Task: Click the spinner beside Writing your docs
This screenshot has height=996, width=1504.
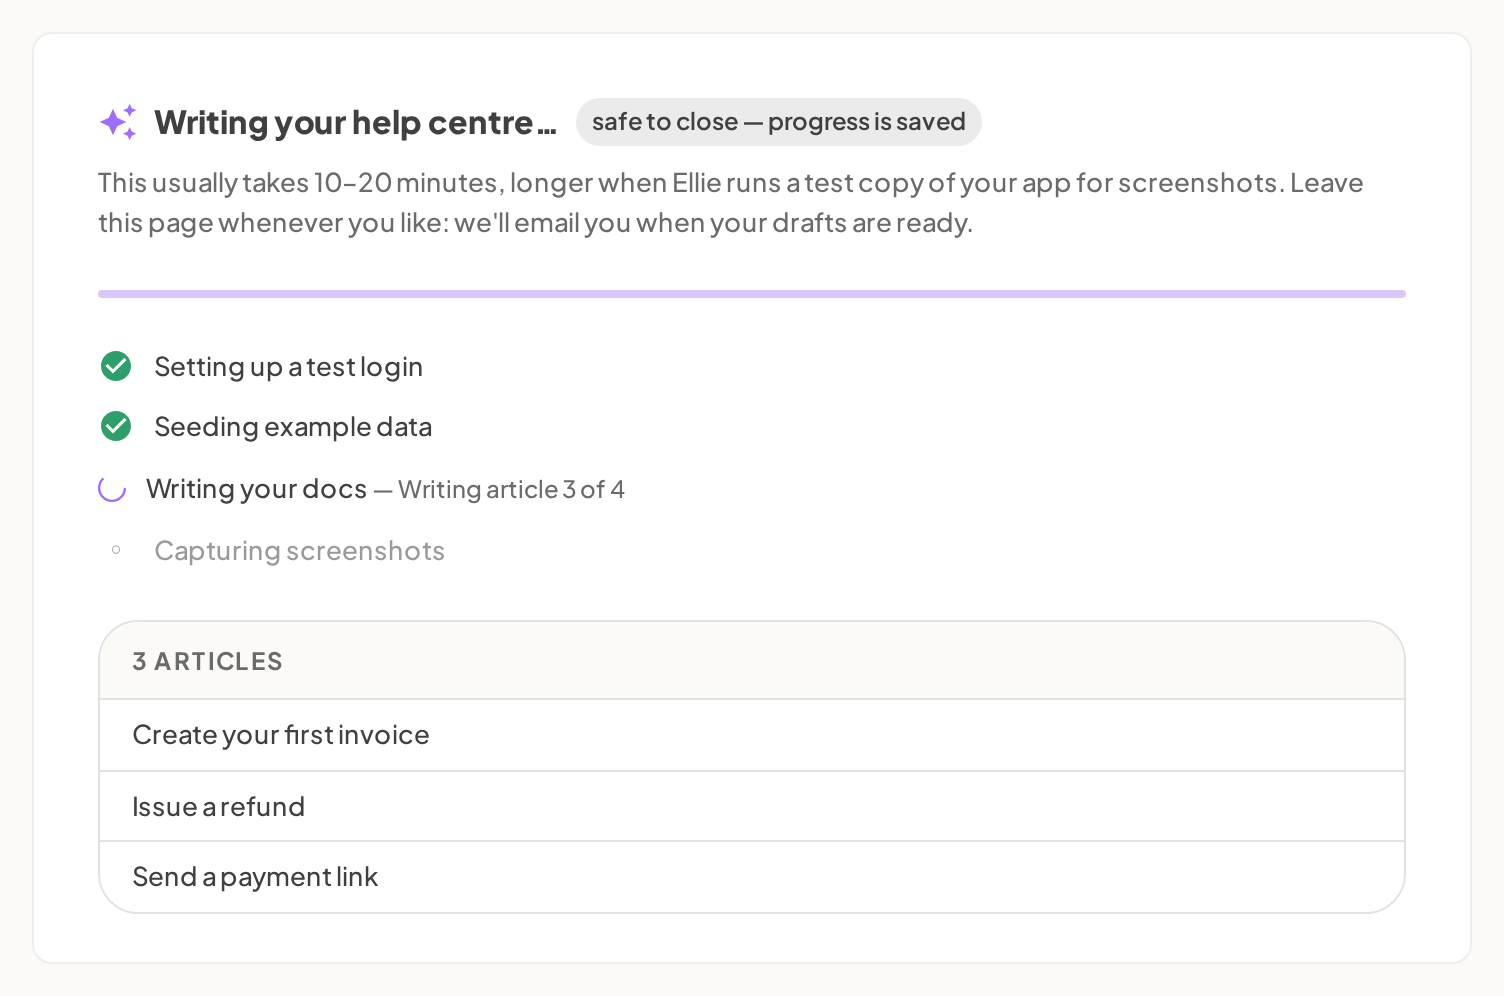Action: click(112, 488)
